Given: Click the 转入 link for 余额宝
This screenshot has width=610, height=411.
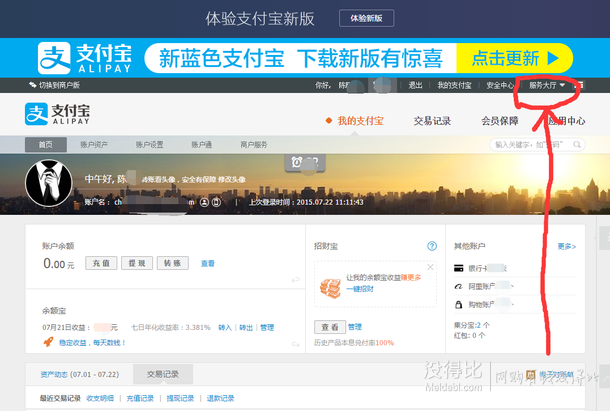Looking at the screenshot, I should 225,328.
